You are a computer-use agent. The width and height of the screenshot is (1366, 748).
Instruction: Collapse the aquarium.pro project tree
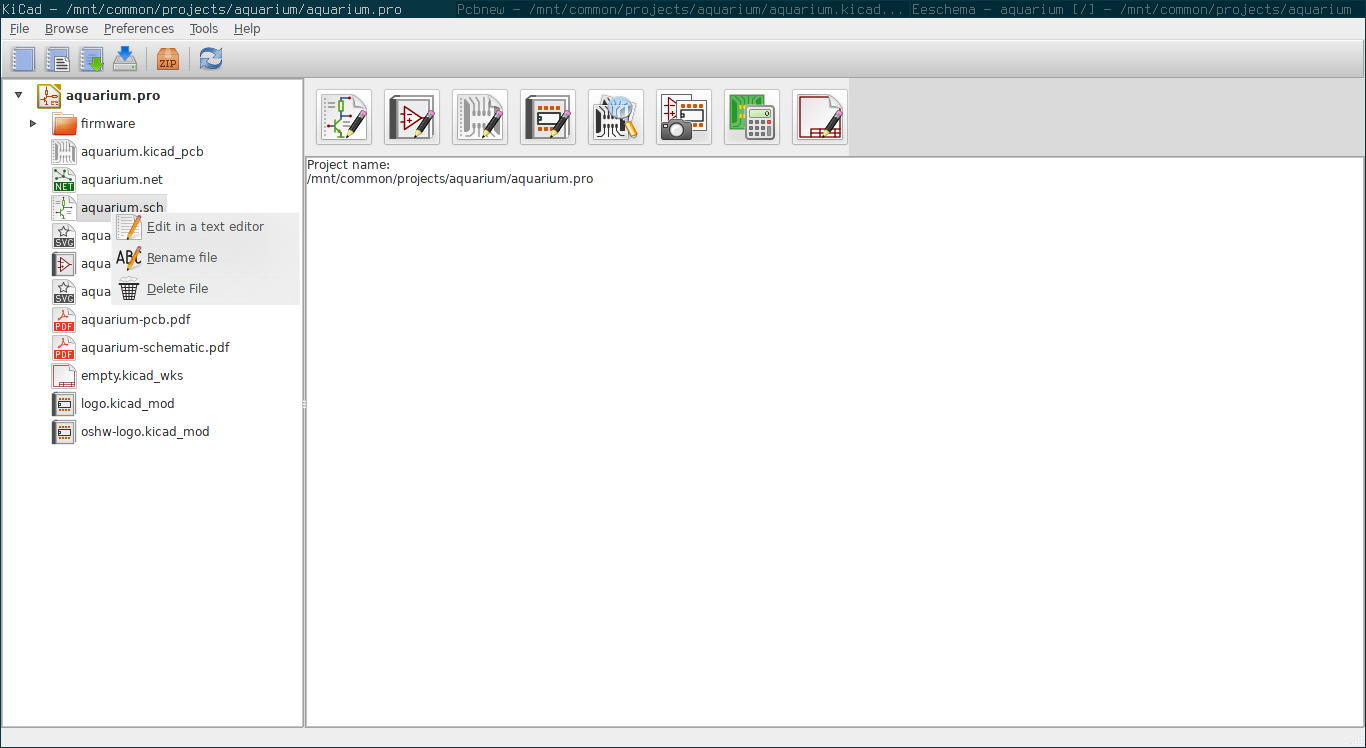tap(18, 95)
